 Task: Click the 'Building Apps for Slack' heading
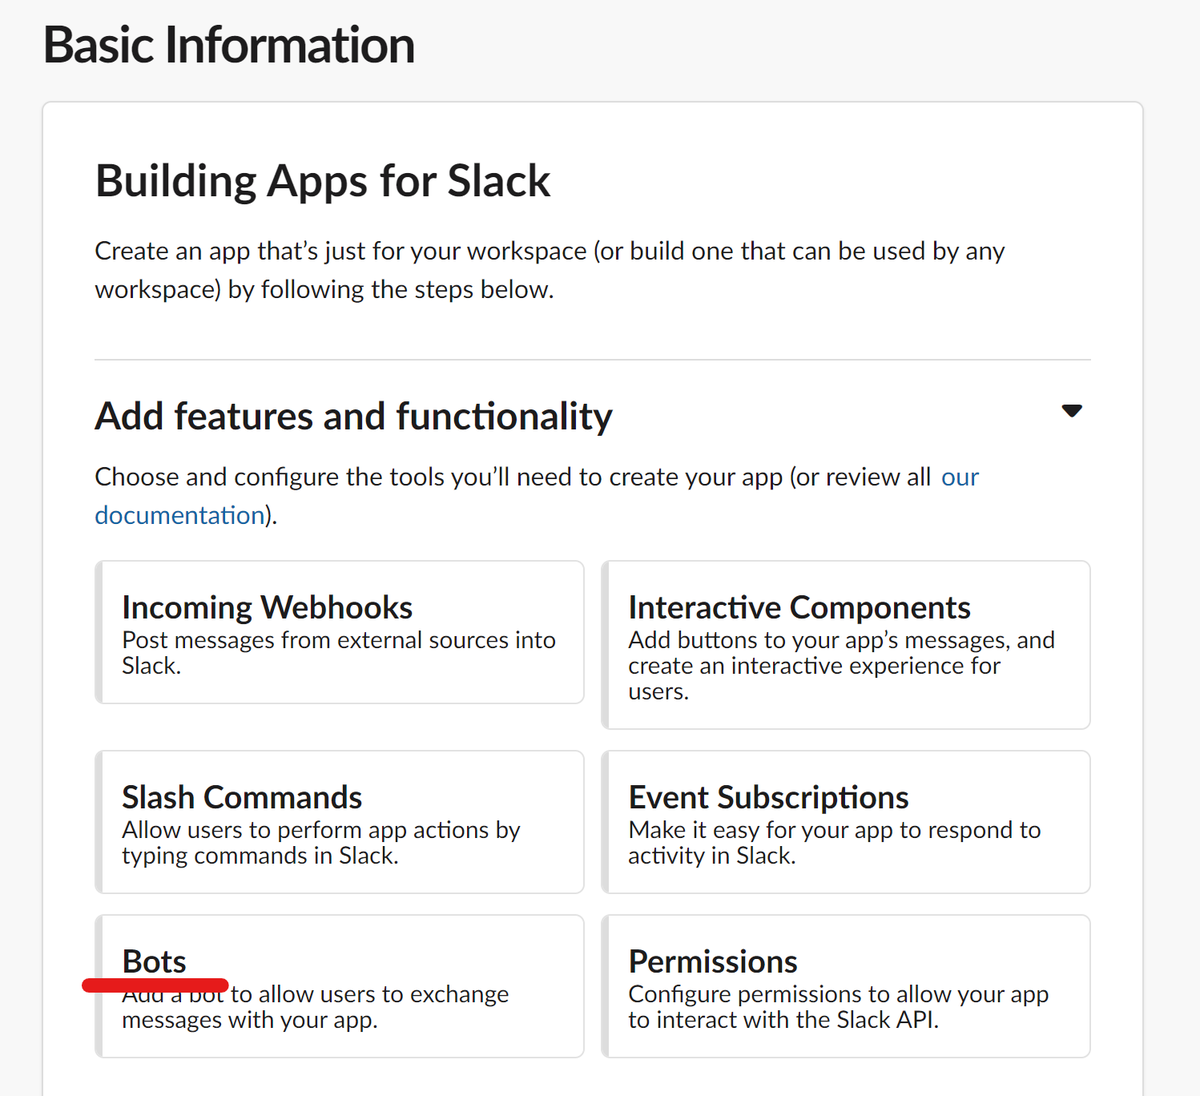tap(323, 181)
